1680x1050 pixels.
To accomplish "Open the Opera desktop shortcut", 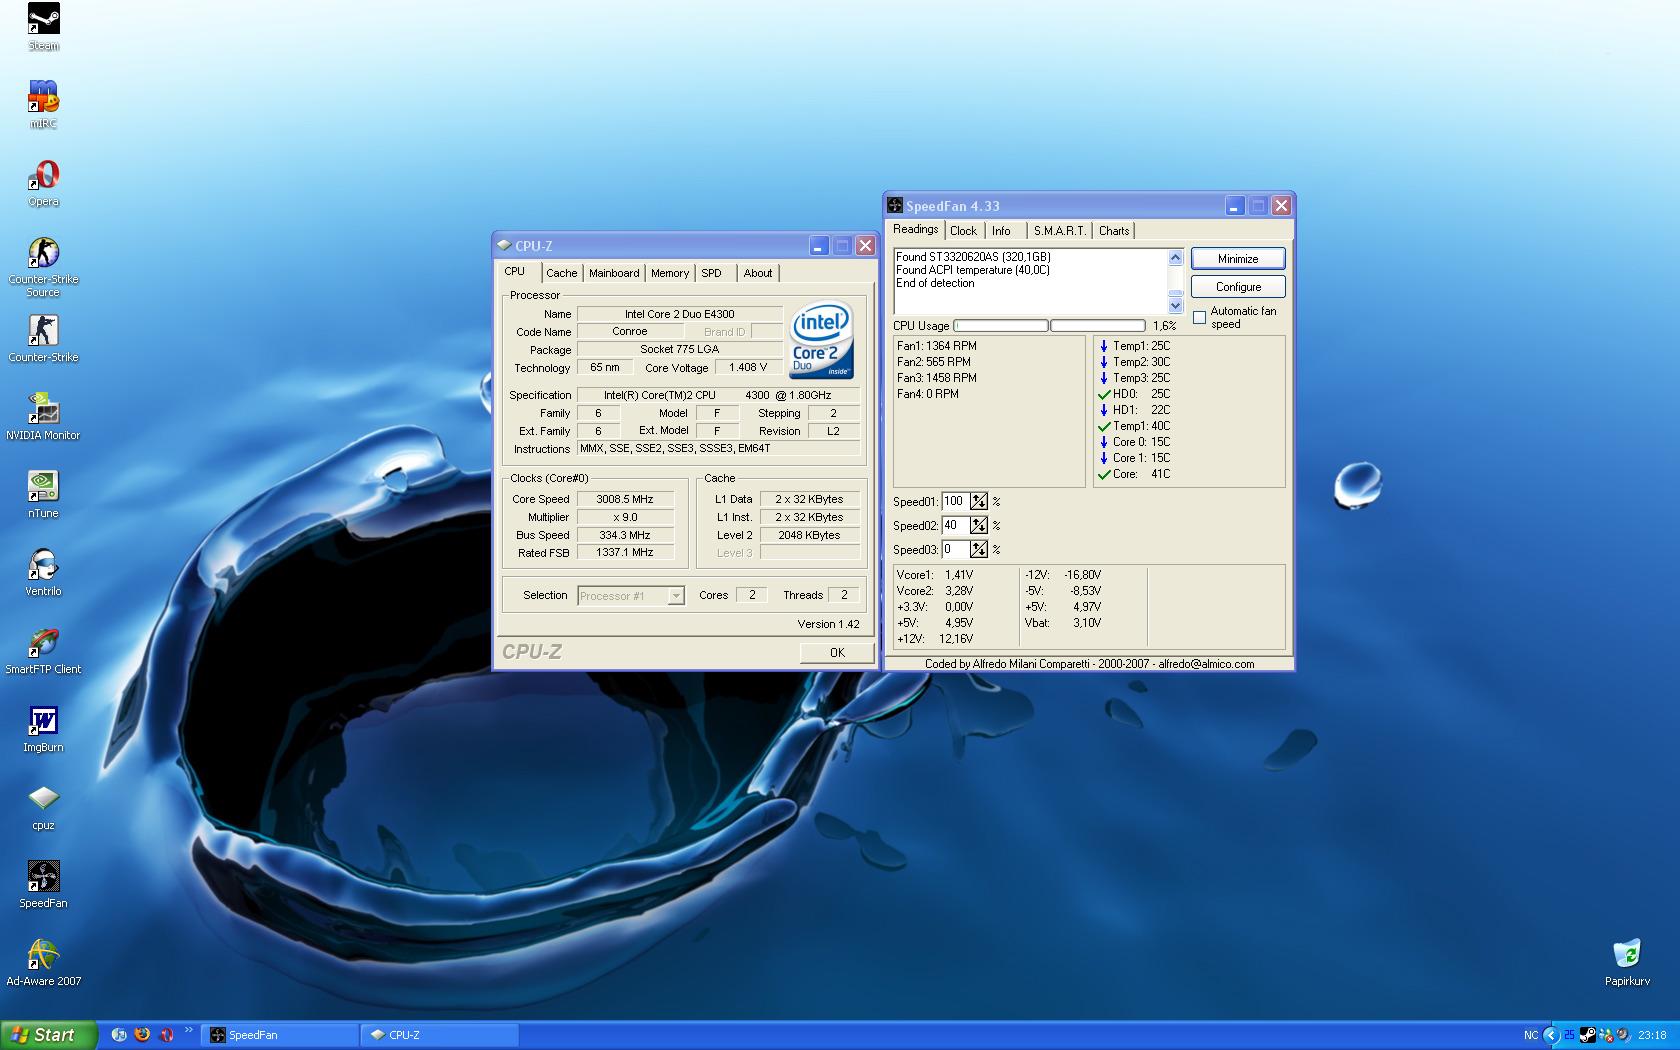I will pyautogui.click(x=43, y=183).
